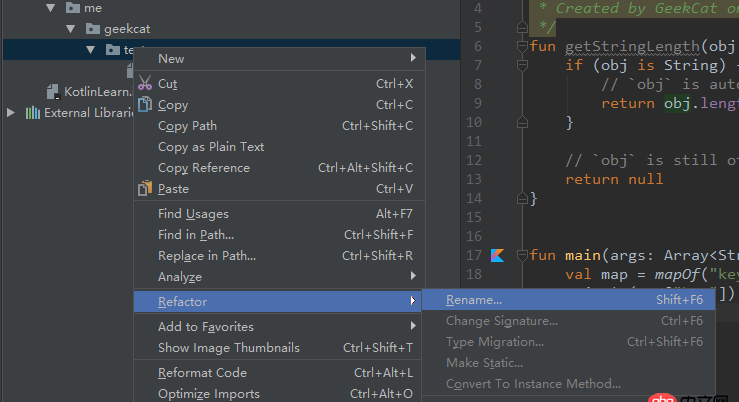Collapse the me folder tree arrow
The height and width of the screenshot is (402, 739).
(50, 8)
